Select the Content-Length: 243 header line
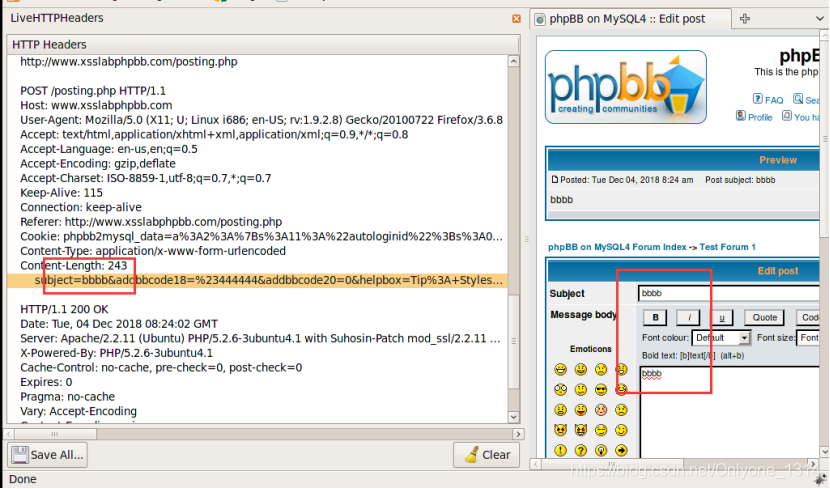This screenshot has width=830, height=489. click(74, 266)
